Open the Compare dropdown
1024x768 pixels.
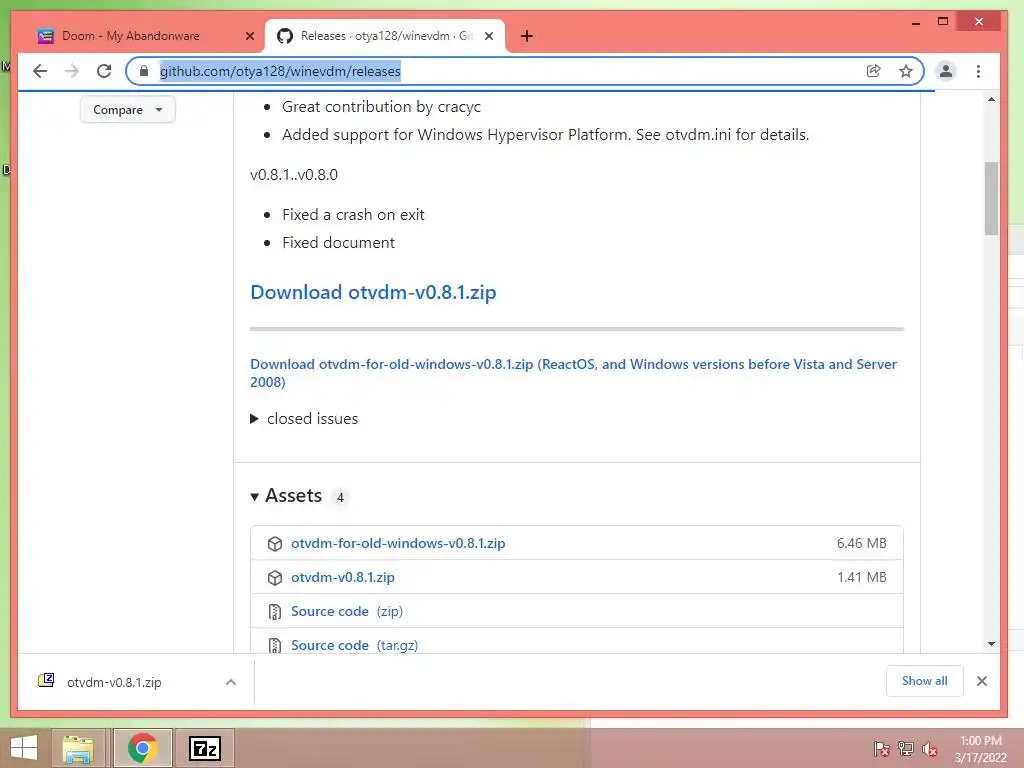128,110
